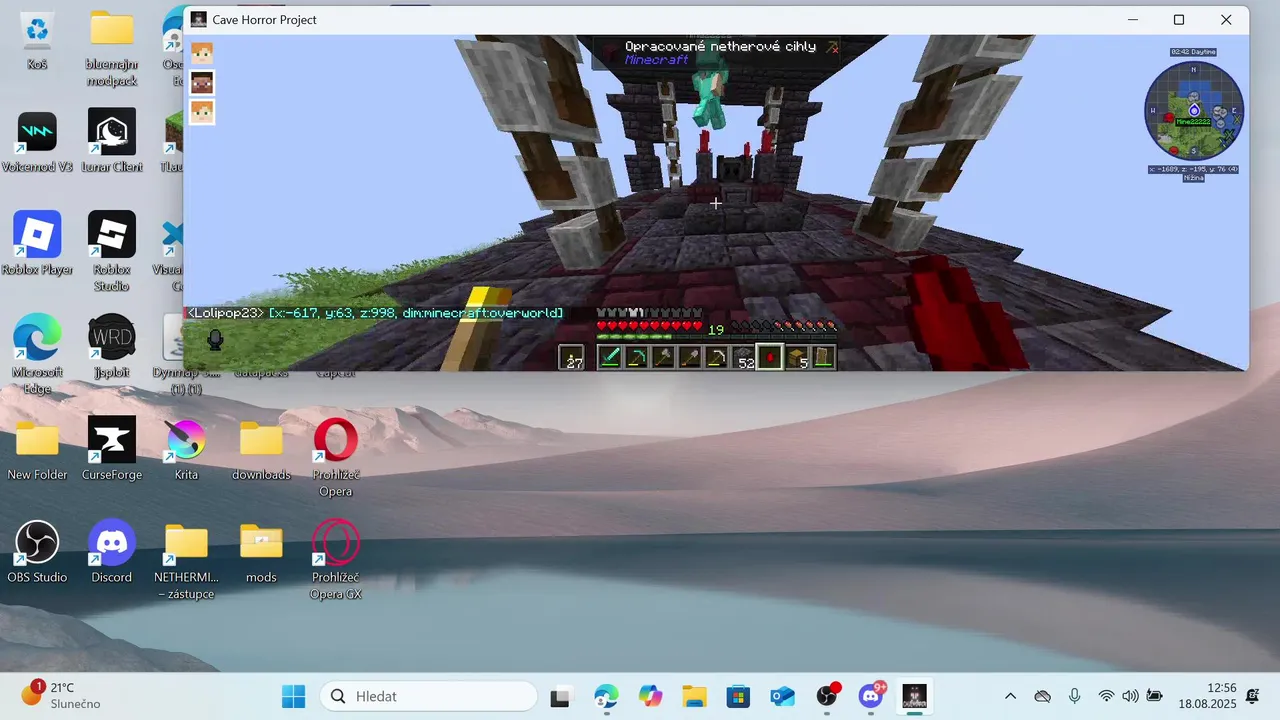Click the '02:42 Daytime' label above the minimap
The width and height of the screenshot is (1280, 720).
click(x=1194, y=52)
